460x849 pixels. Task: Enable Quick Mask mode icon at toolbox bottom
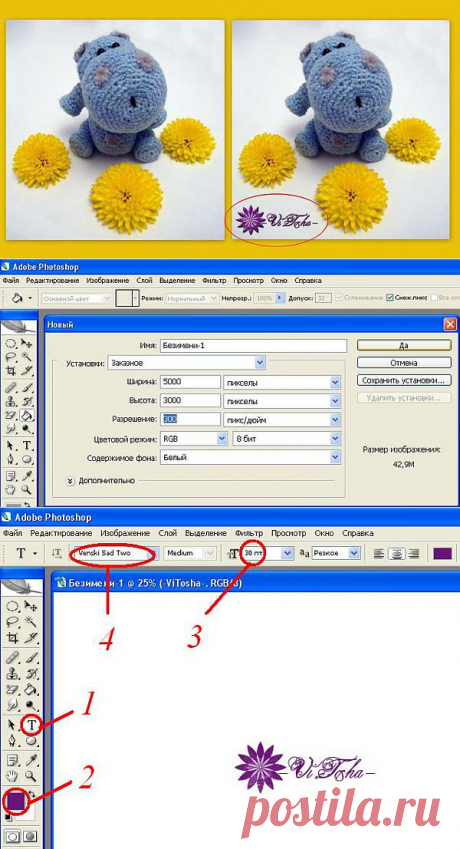pyautogui.click(x=30, y=837)
